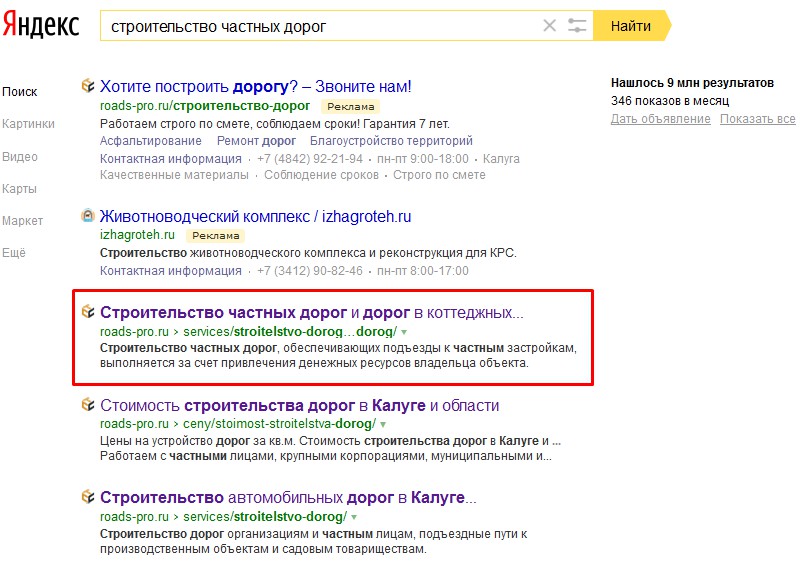Viewport: 802px width, 561px height.
Task: Open 'Стоимость строительства дорог в Калуге' result
Action: point(300,405)
